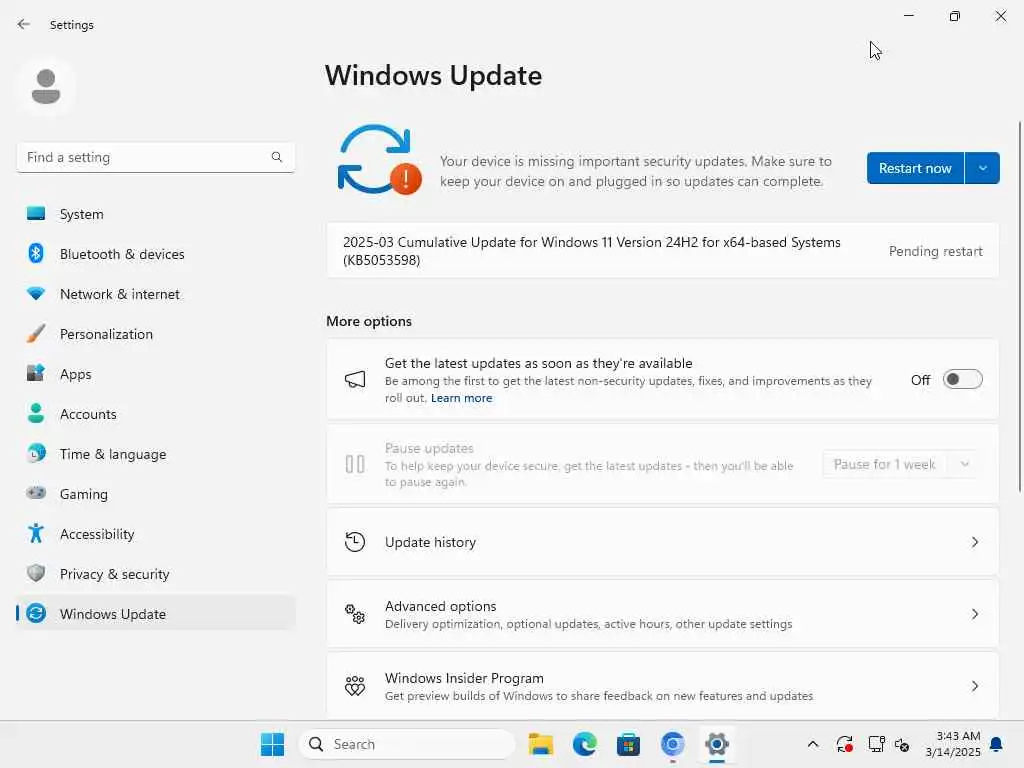Open the Windows Start menu

(x=272, y=744)
